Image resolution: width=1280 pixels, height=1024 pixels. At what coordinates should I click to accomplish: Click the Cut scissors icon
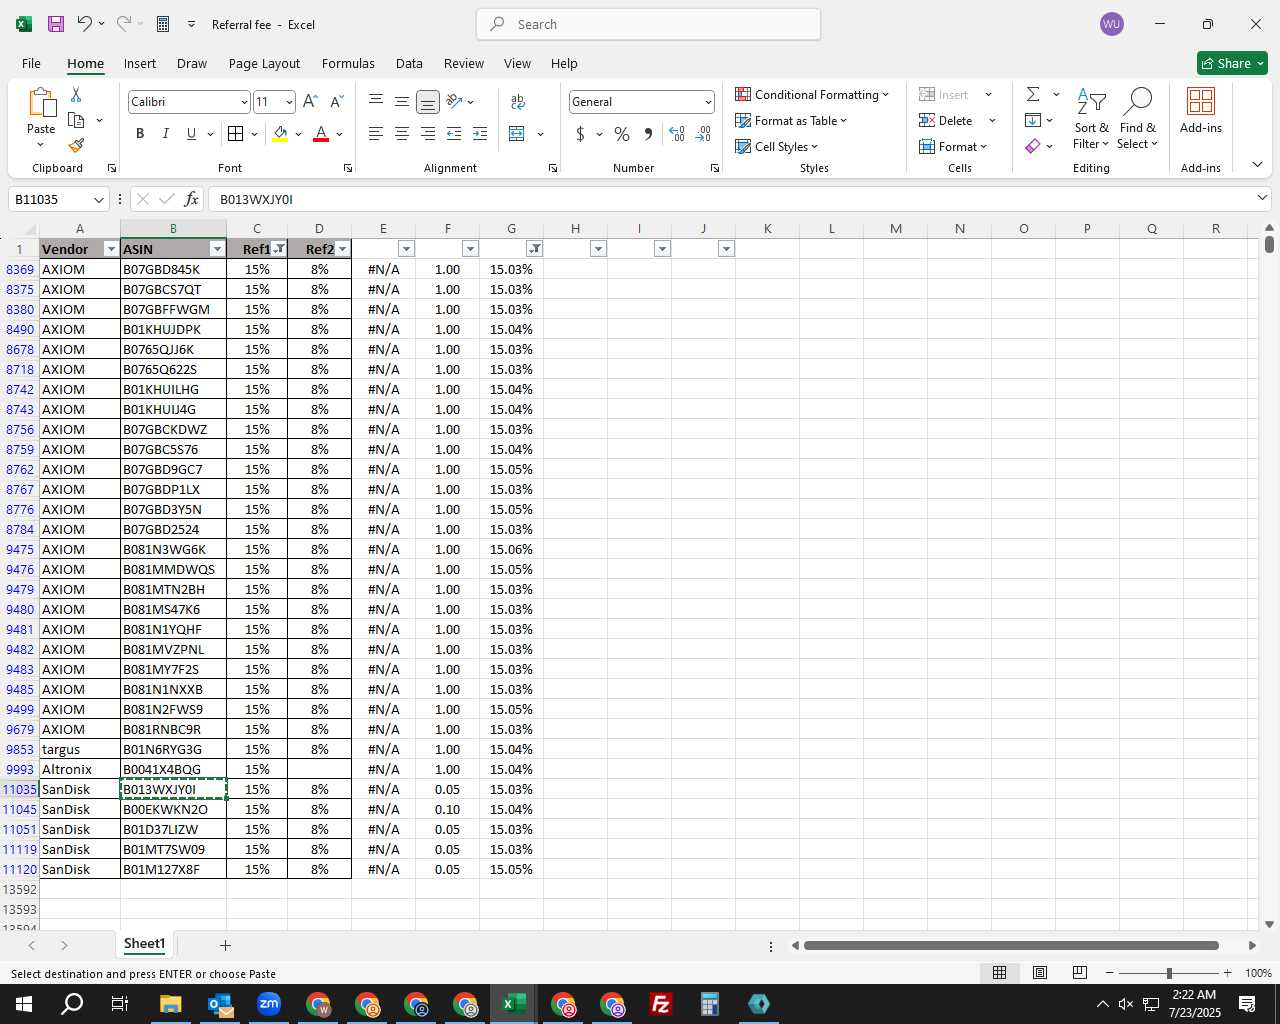click(x=76, y=94)
